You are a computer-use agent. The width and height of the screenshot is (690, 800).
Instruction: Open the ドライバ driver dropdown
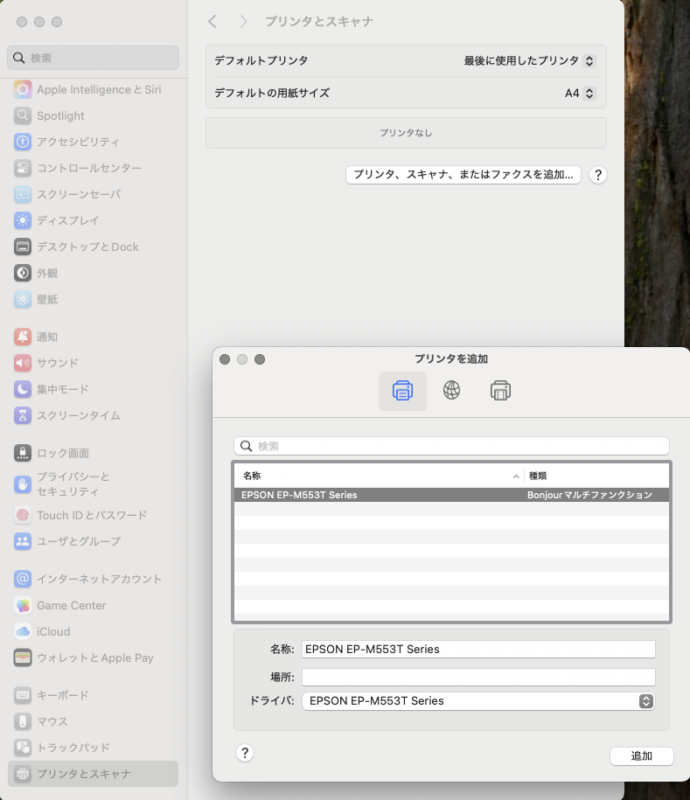pos(479,701)
